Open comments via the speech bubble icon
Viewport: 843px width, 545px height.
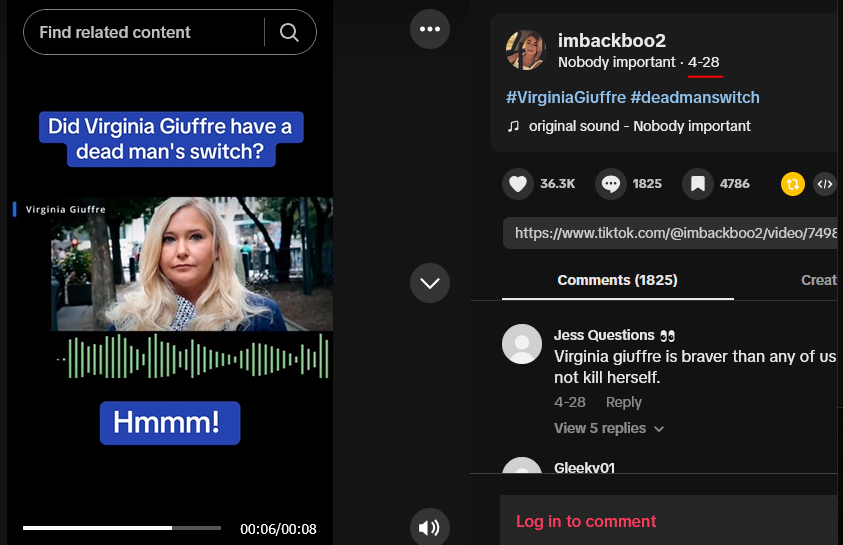611,184
